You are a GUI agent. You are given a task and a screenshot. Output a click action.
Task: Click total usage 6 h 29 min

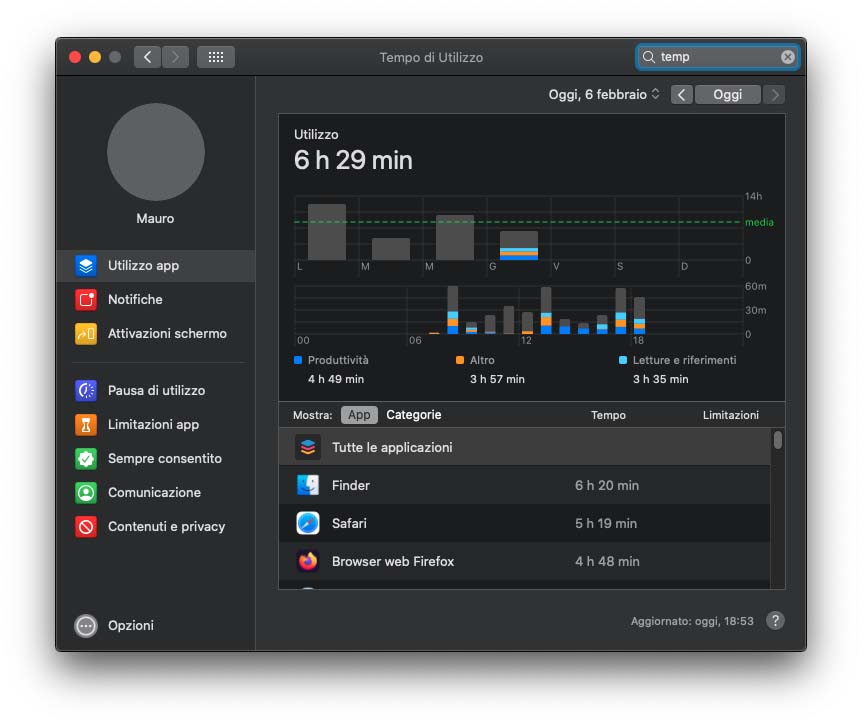tap(353, 161)
